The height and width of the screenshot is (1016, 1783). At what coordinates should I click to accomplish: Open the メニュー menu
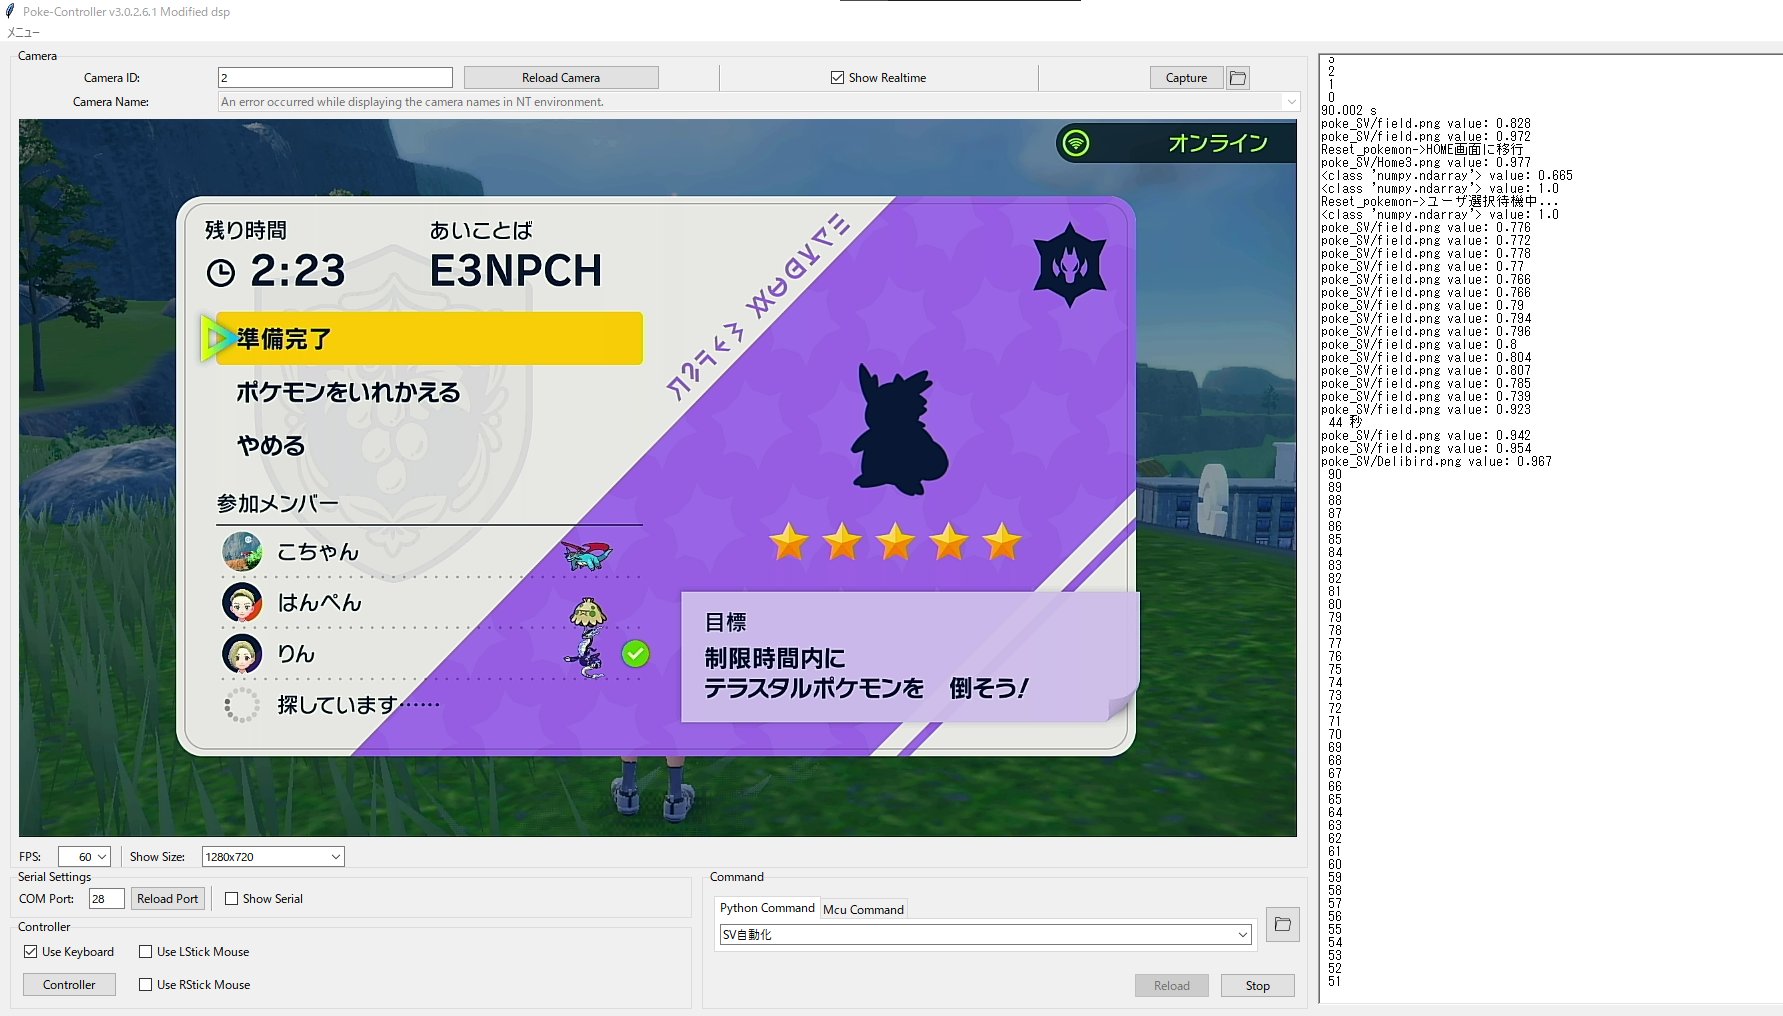(x=23, y=33)
